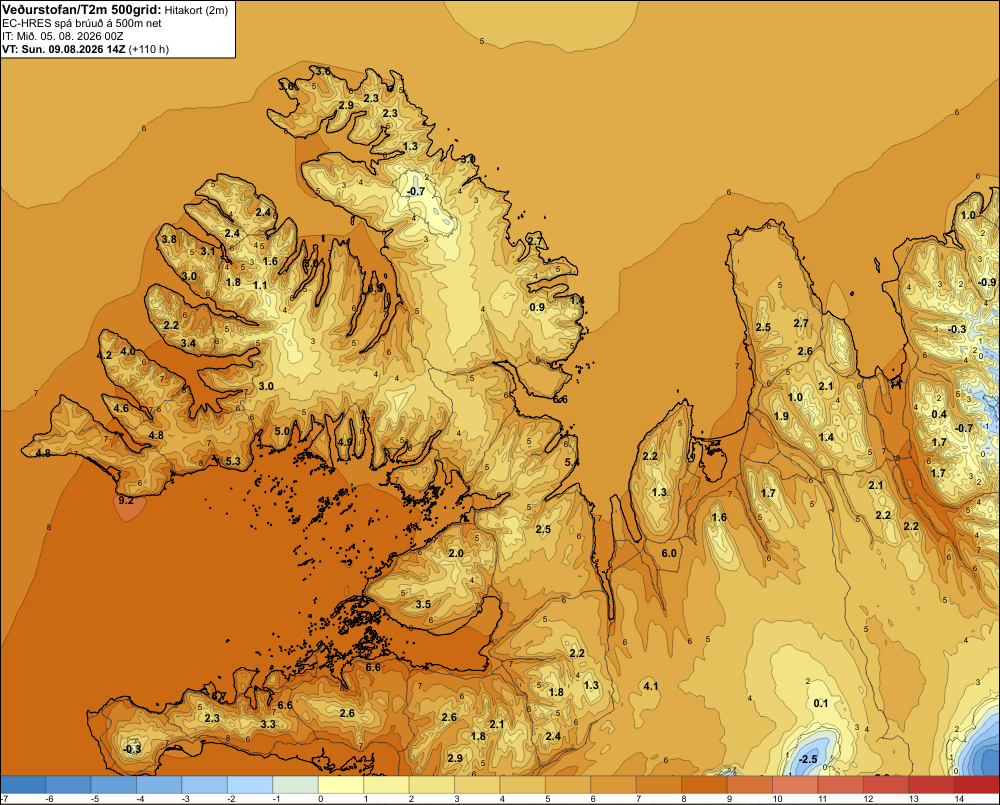Click the legend swatch between -7 and -6

[x=24, y=785]
